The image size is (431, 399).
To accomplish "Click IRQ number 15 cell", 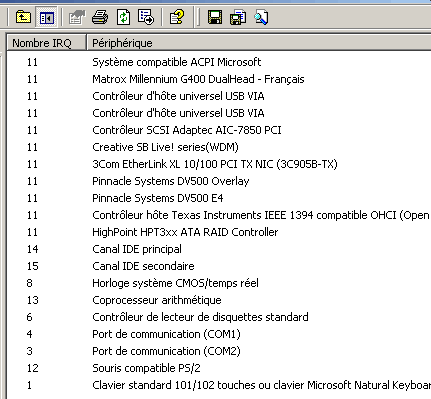I will pyautogui.click(x=33, y=266).
